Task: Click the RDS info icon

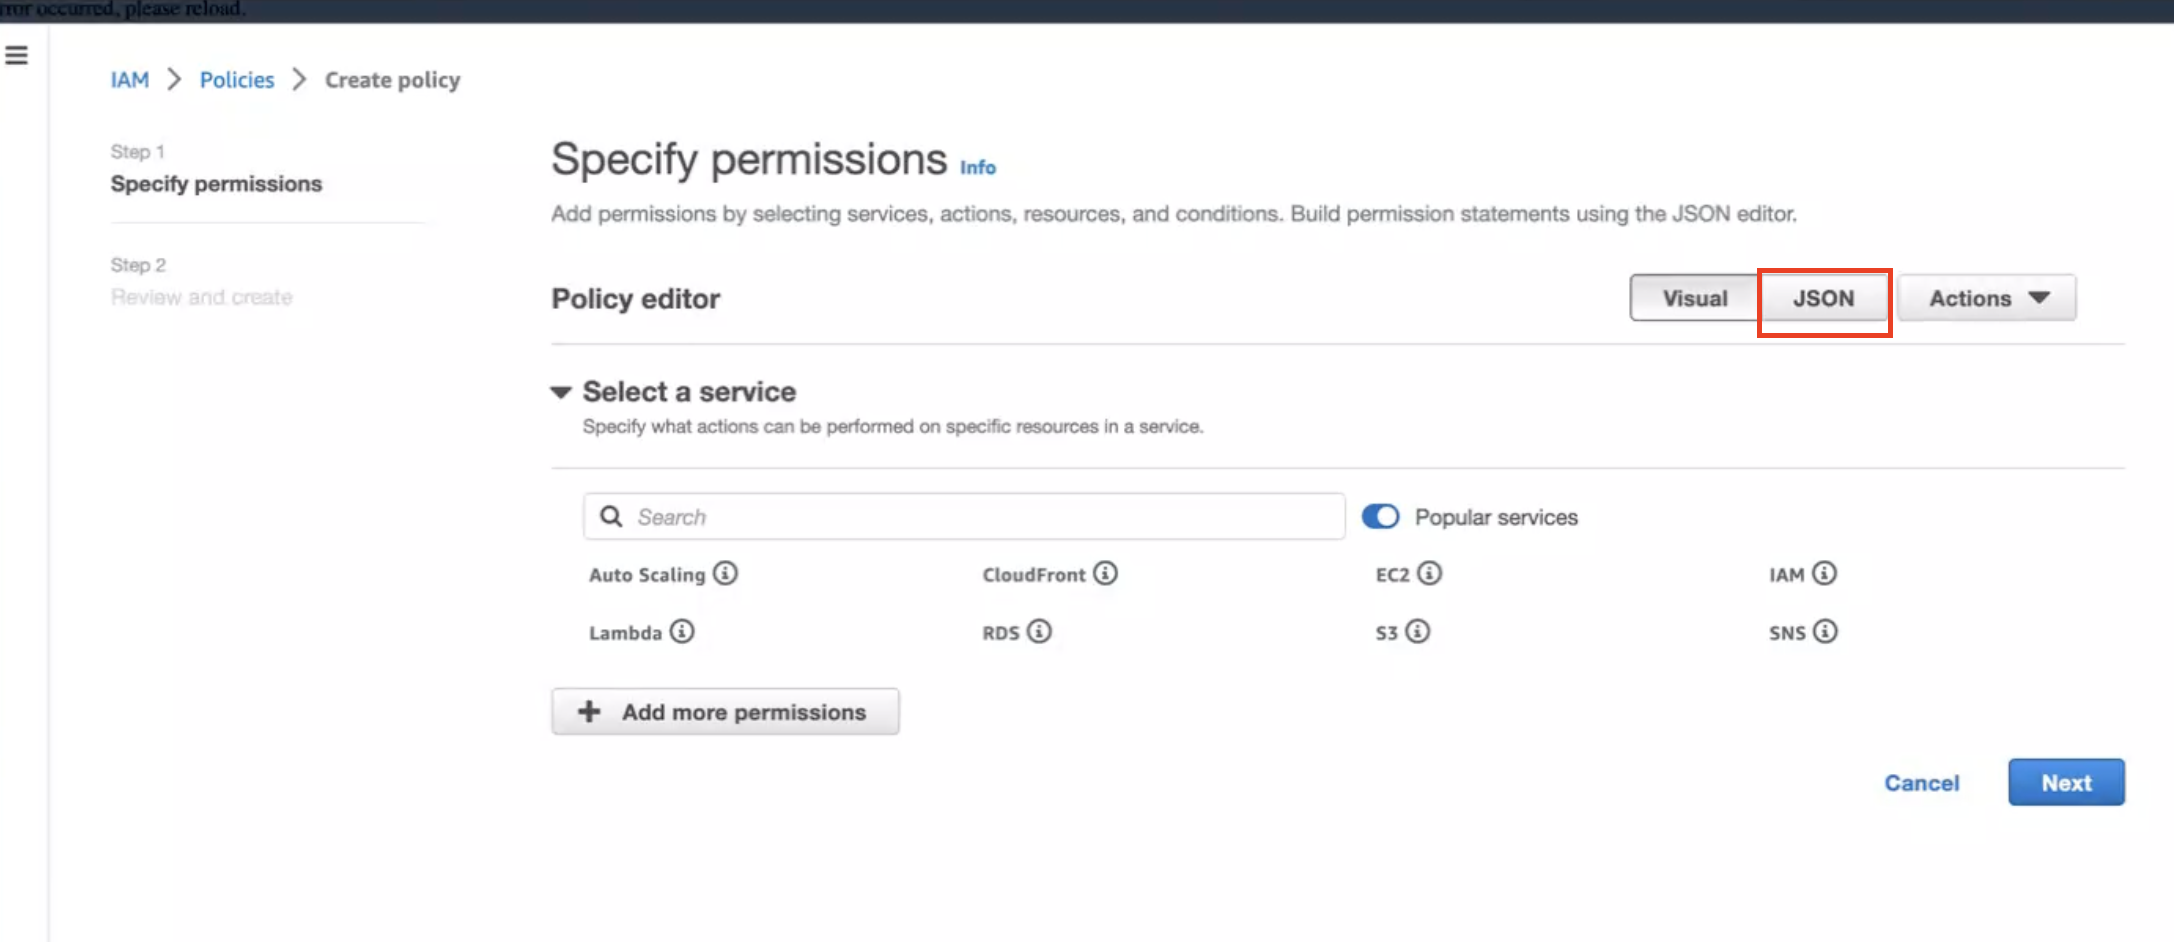Action: pos(1039,632)
